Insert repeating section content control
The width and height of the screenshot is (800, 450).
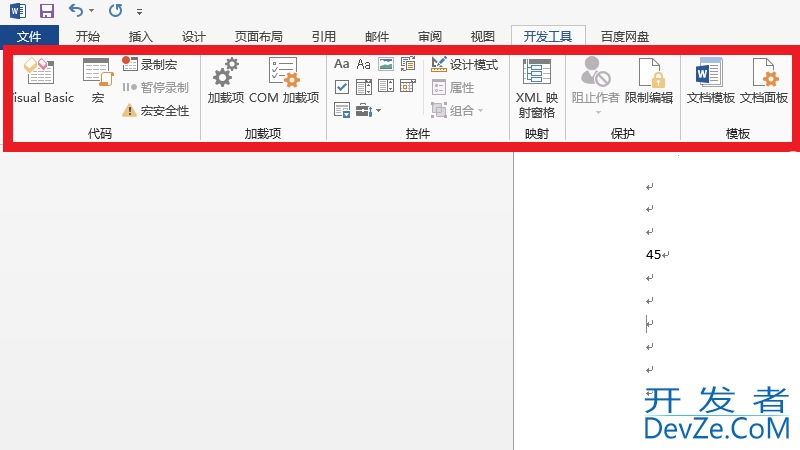coord(341,110)
